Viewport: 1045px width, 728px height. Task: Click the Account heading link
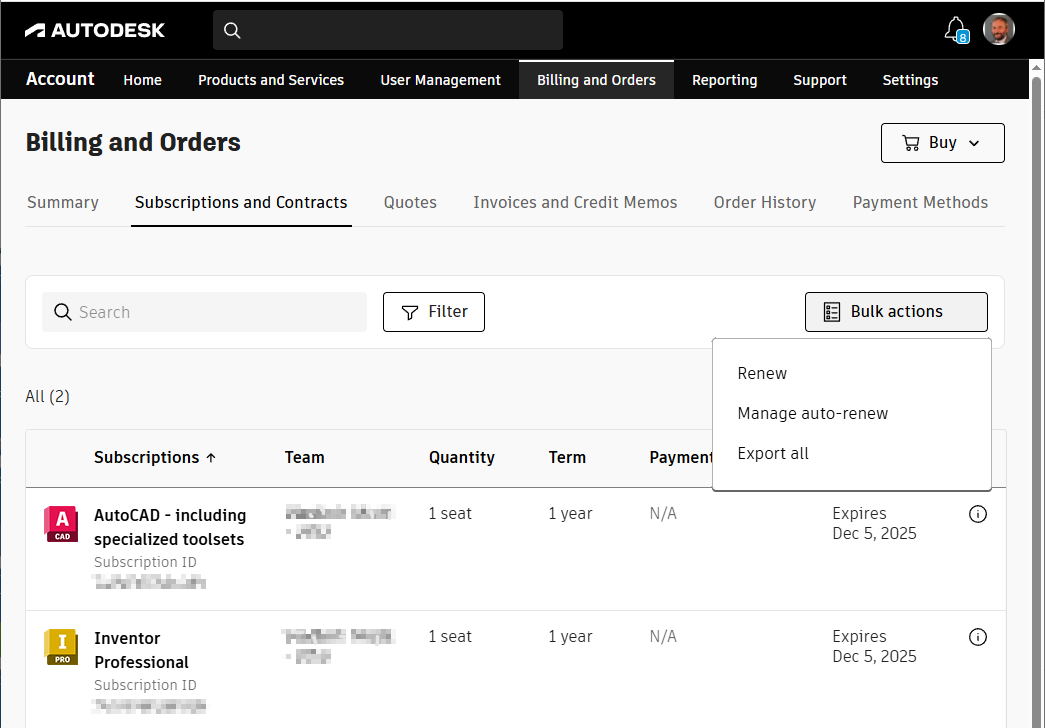[x=60, y=79]
